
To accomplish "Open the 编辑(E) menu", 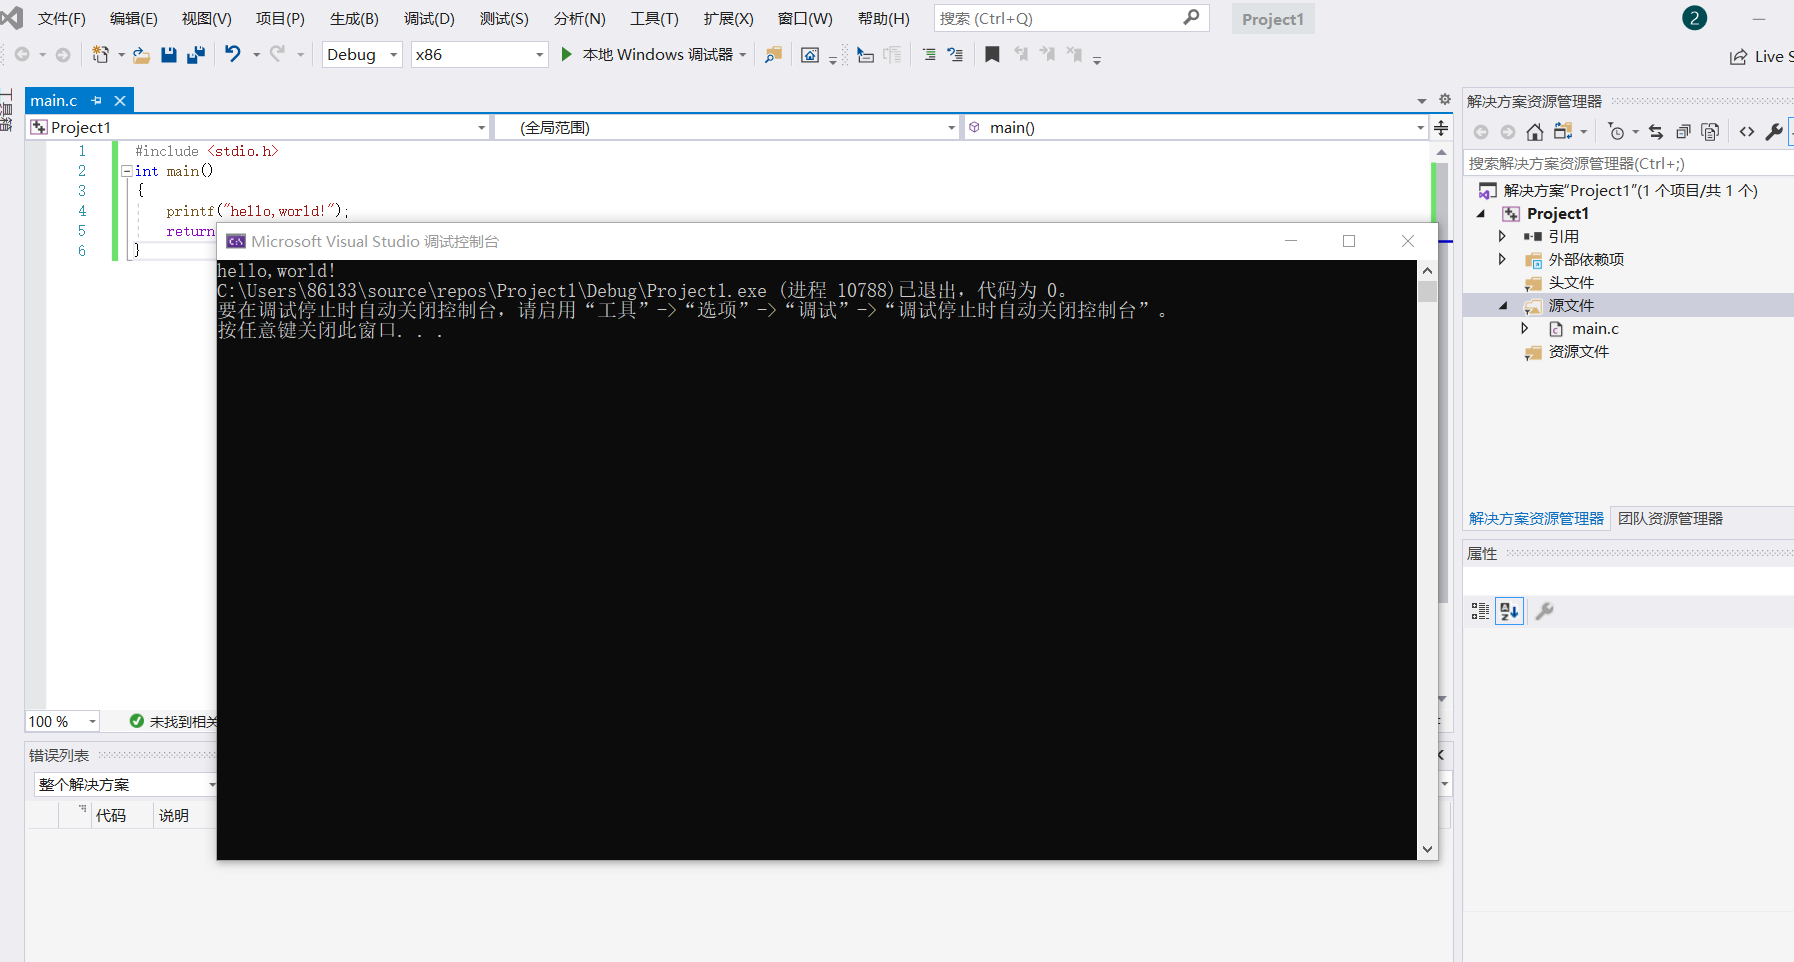I will (x=134, y=19).
